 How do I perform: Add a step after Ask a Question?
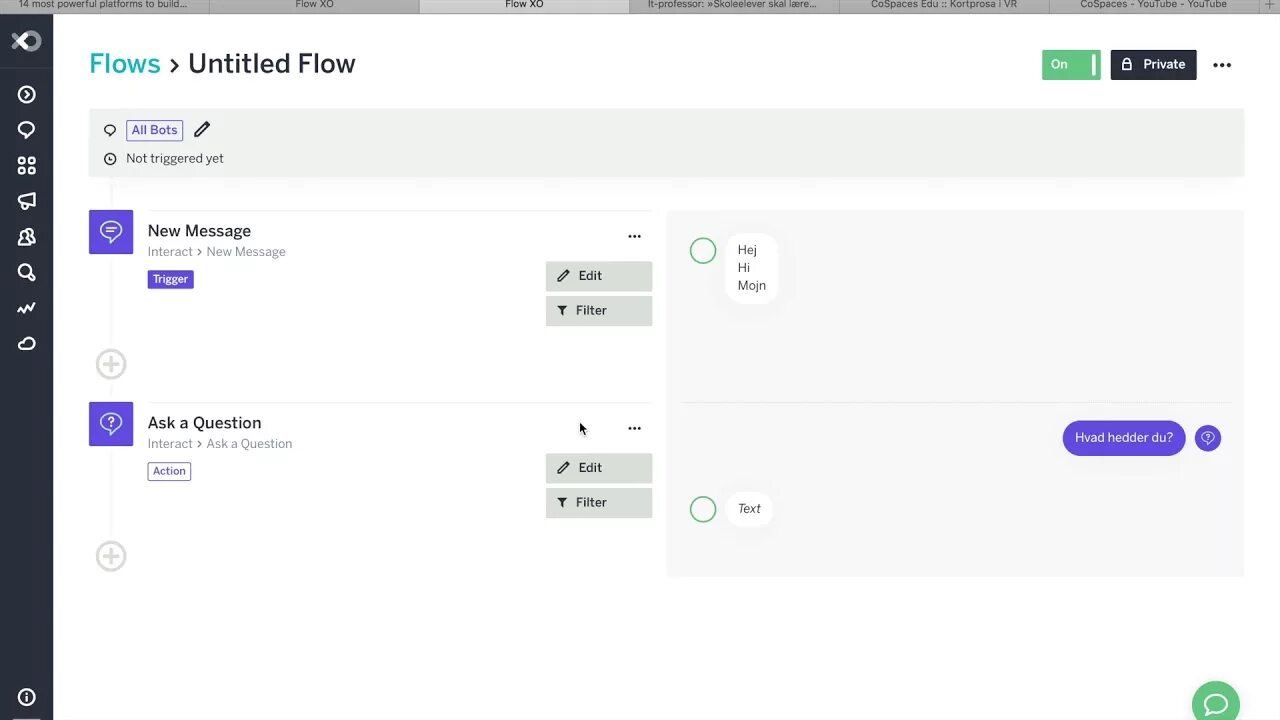click(111, 556)
